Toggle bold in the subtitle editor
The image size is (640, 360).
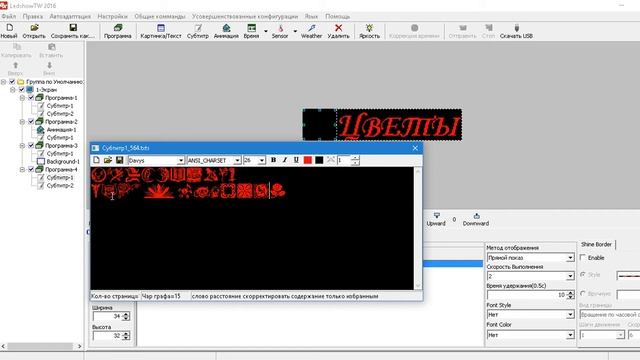pyautogui.click(x=273, y=160)
